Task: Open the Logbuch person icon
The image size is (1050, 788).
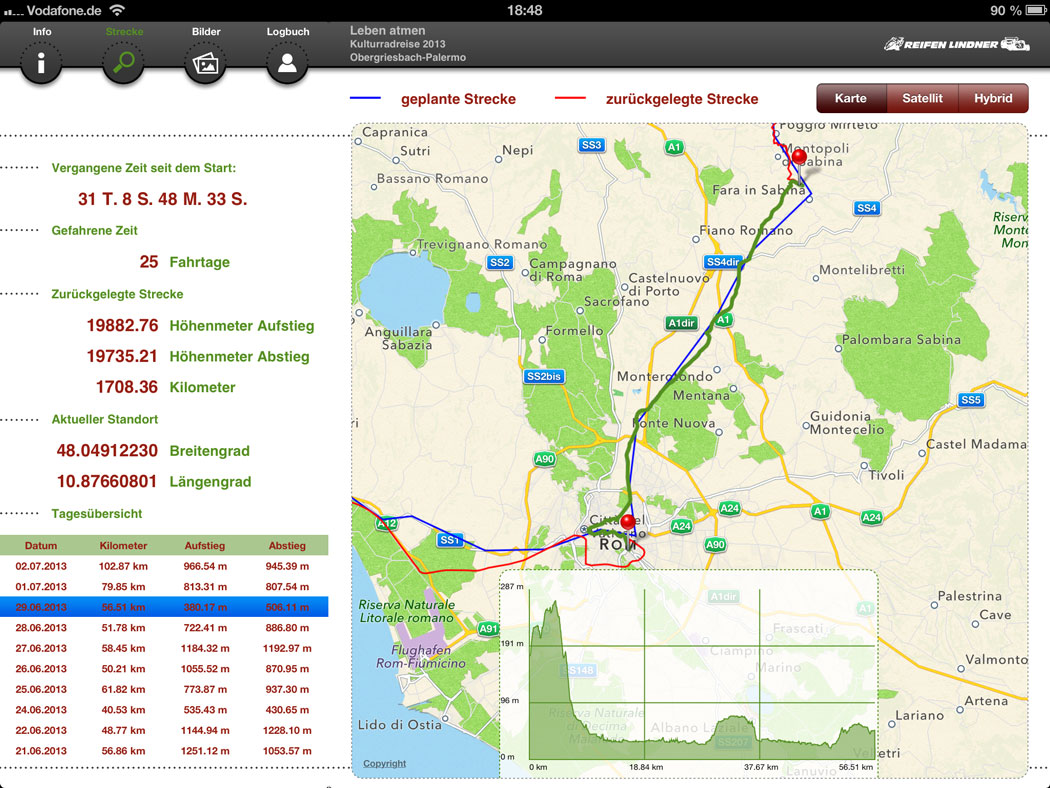Action: click(287, 63)
